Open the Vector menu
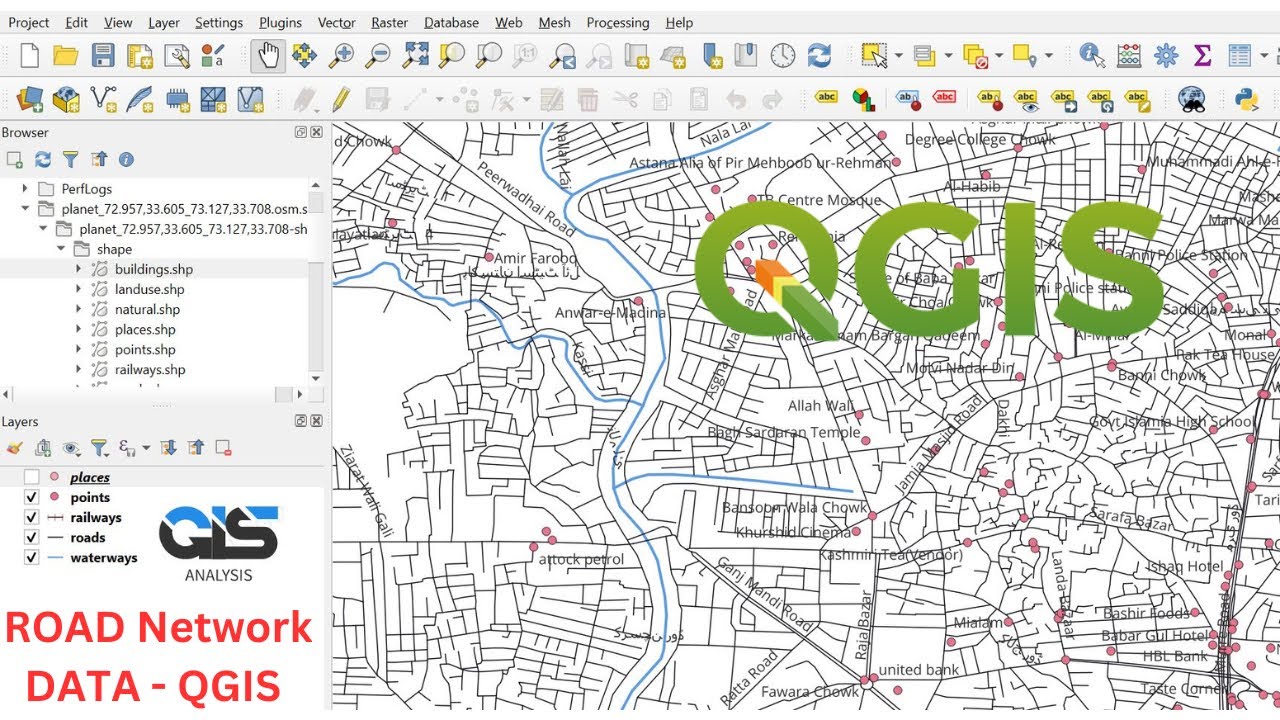The height and width of the screenshot is (720, 1280). [337, 22]
